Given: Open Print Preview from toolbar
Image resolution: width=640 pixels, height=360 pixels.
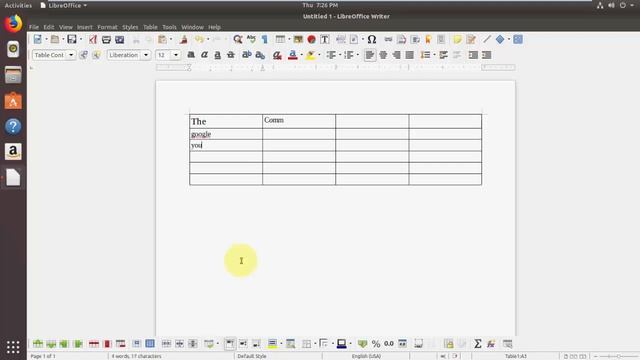Looking at the screenshot, I should (x=120, y=40).
